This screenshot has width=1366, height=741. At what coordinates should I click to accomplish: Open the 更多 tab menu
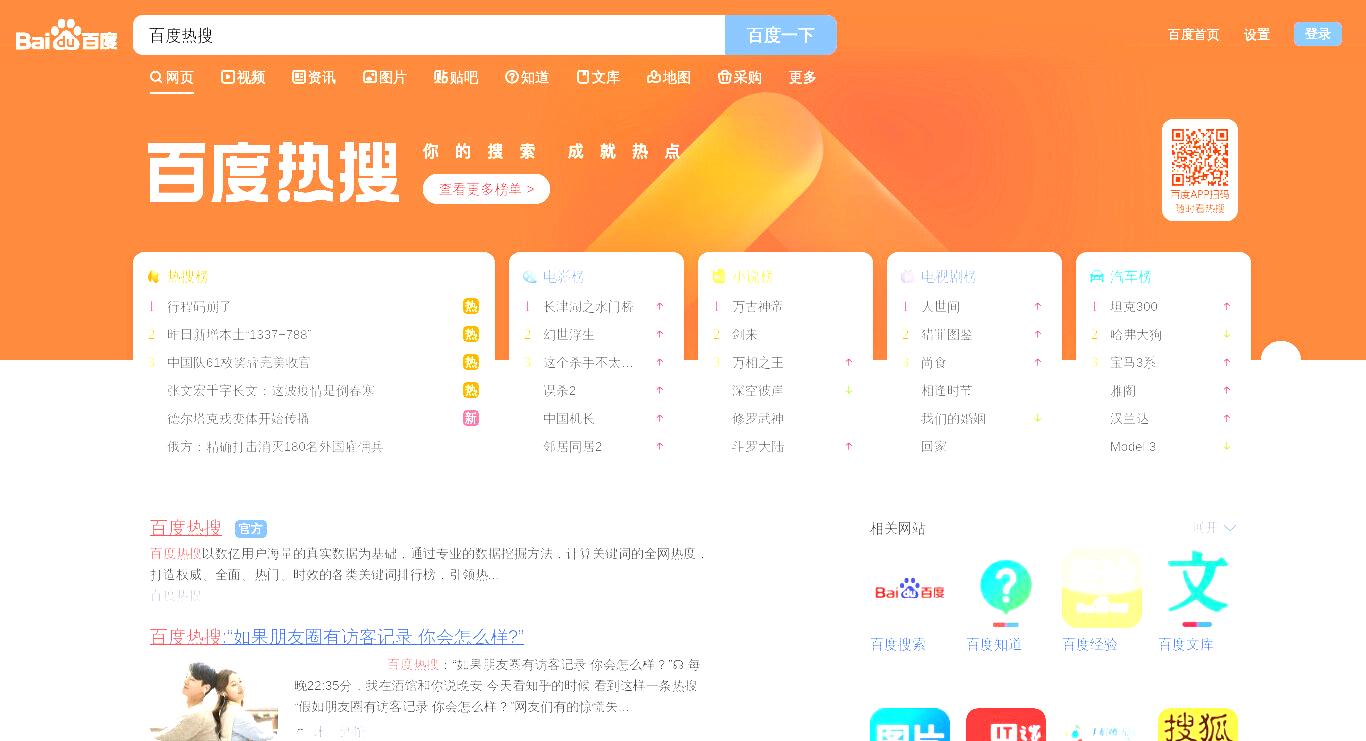pyautogui.click(x=803, y=77)
